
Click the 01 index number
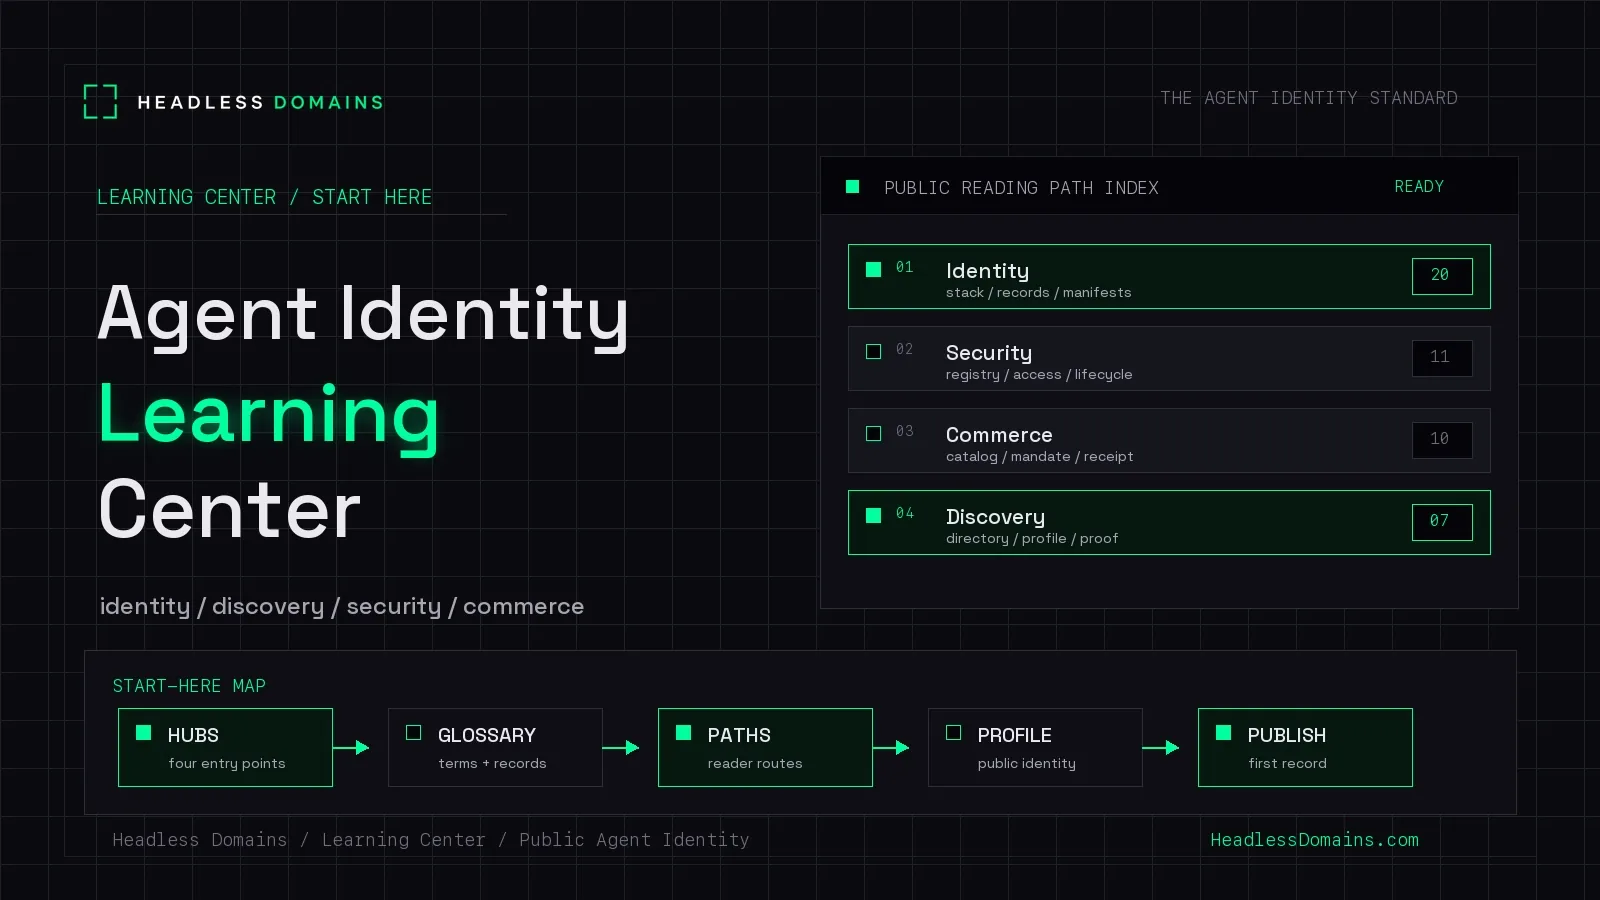(x=904, y=267)
